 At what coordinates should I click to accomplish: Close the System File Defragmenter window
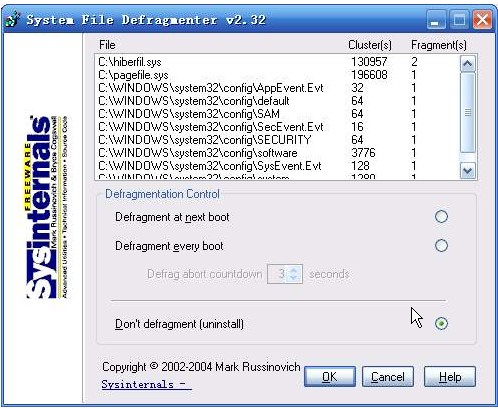(482, 20)
